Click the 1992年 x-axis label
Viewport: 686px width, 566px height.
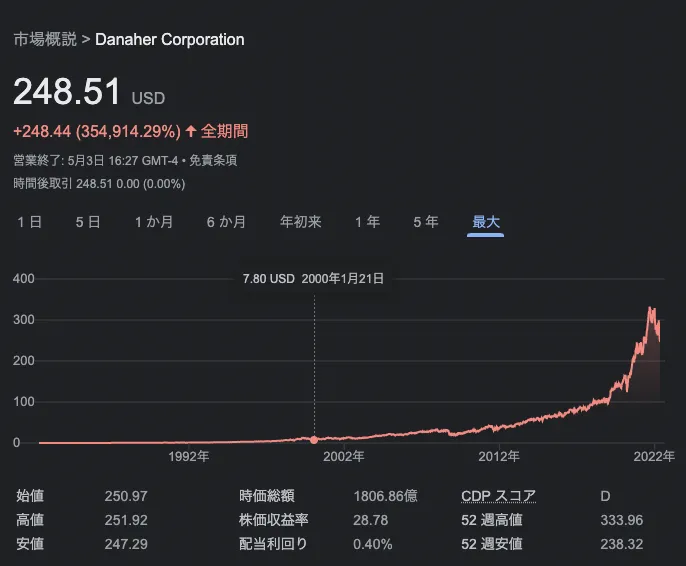[x=189, y=456]
